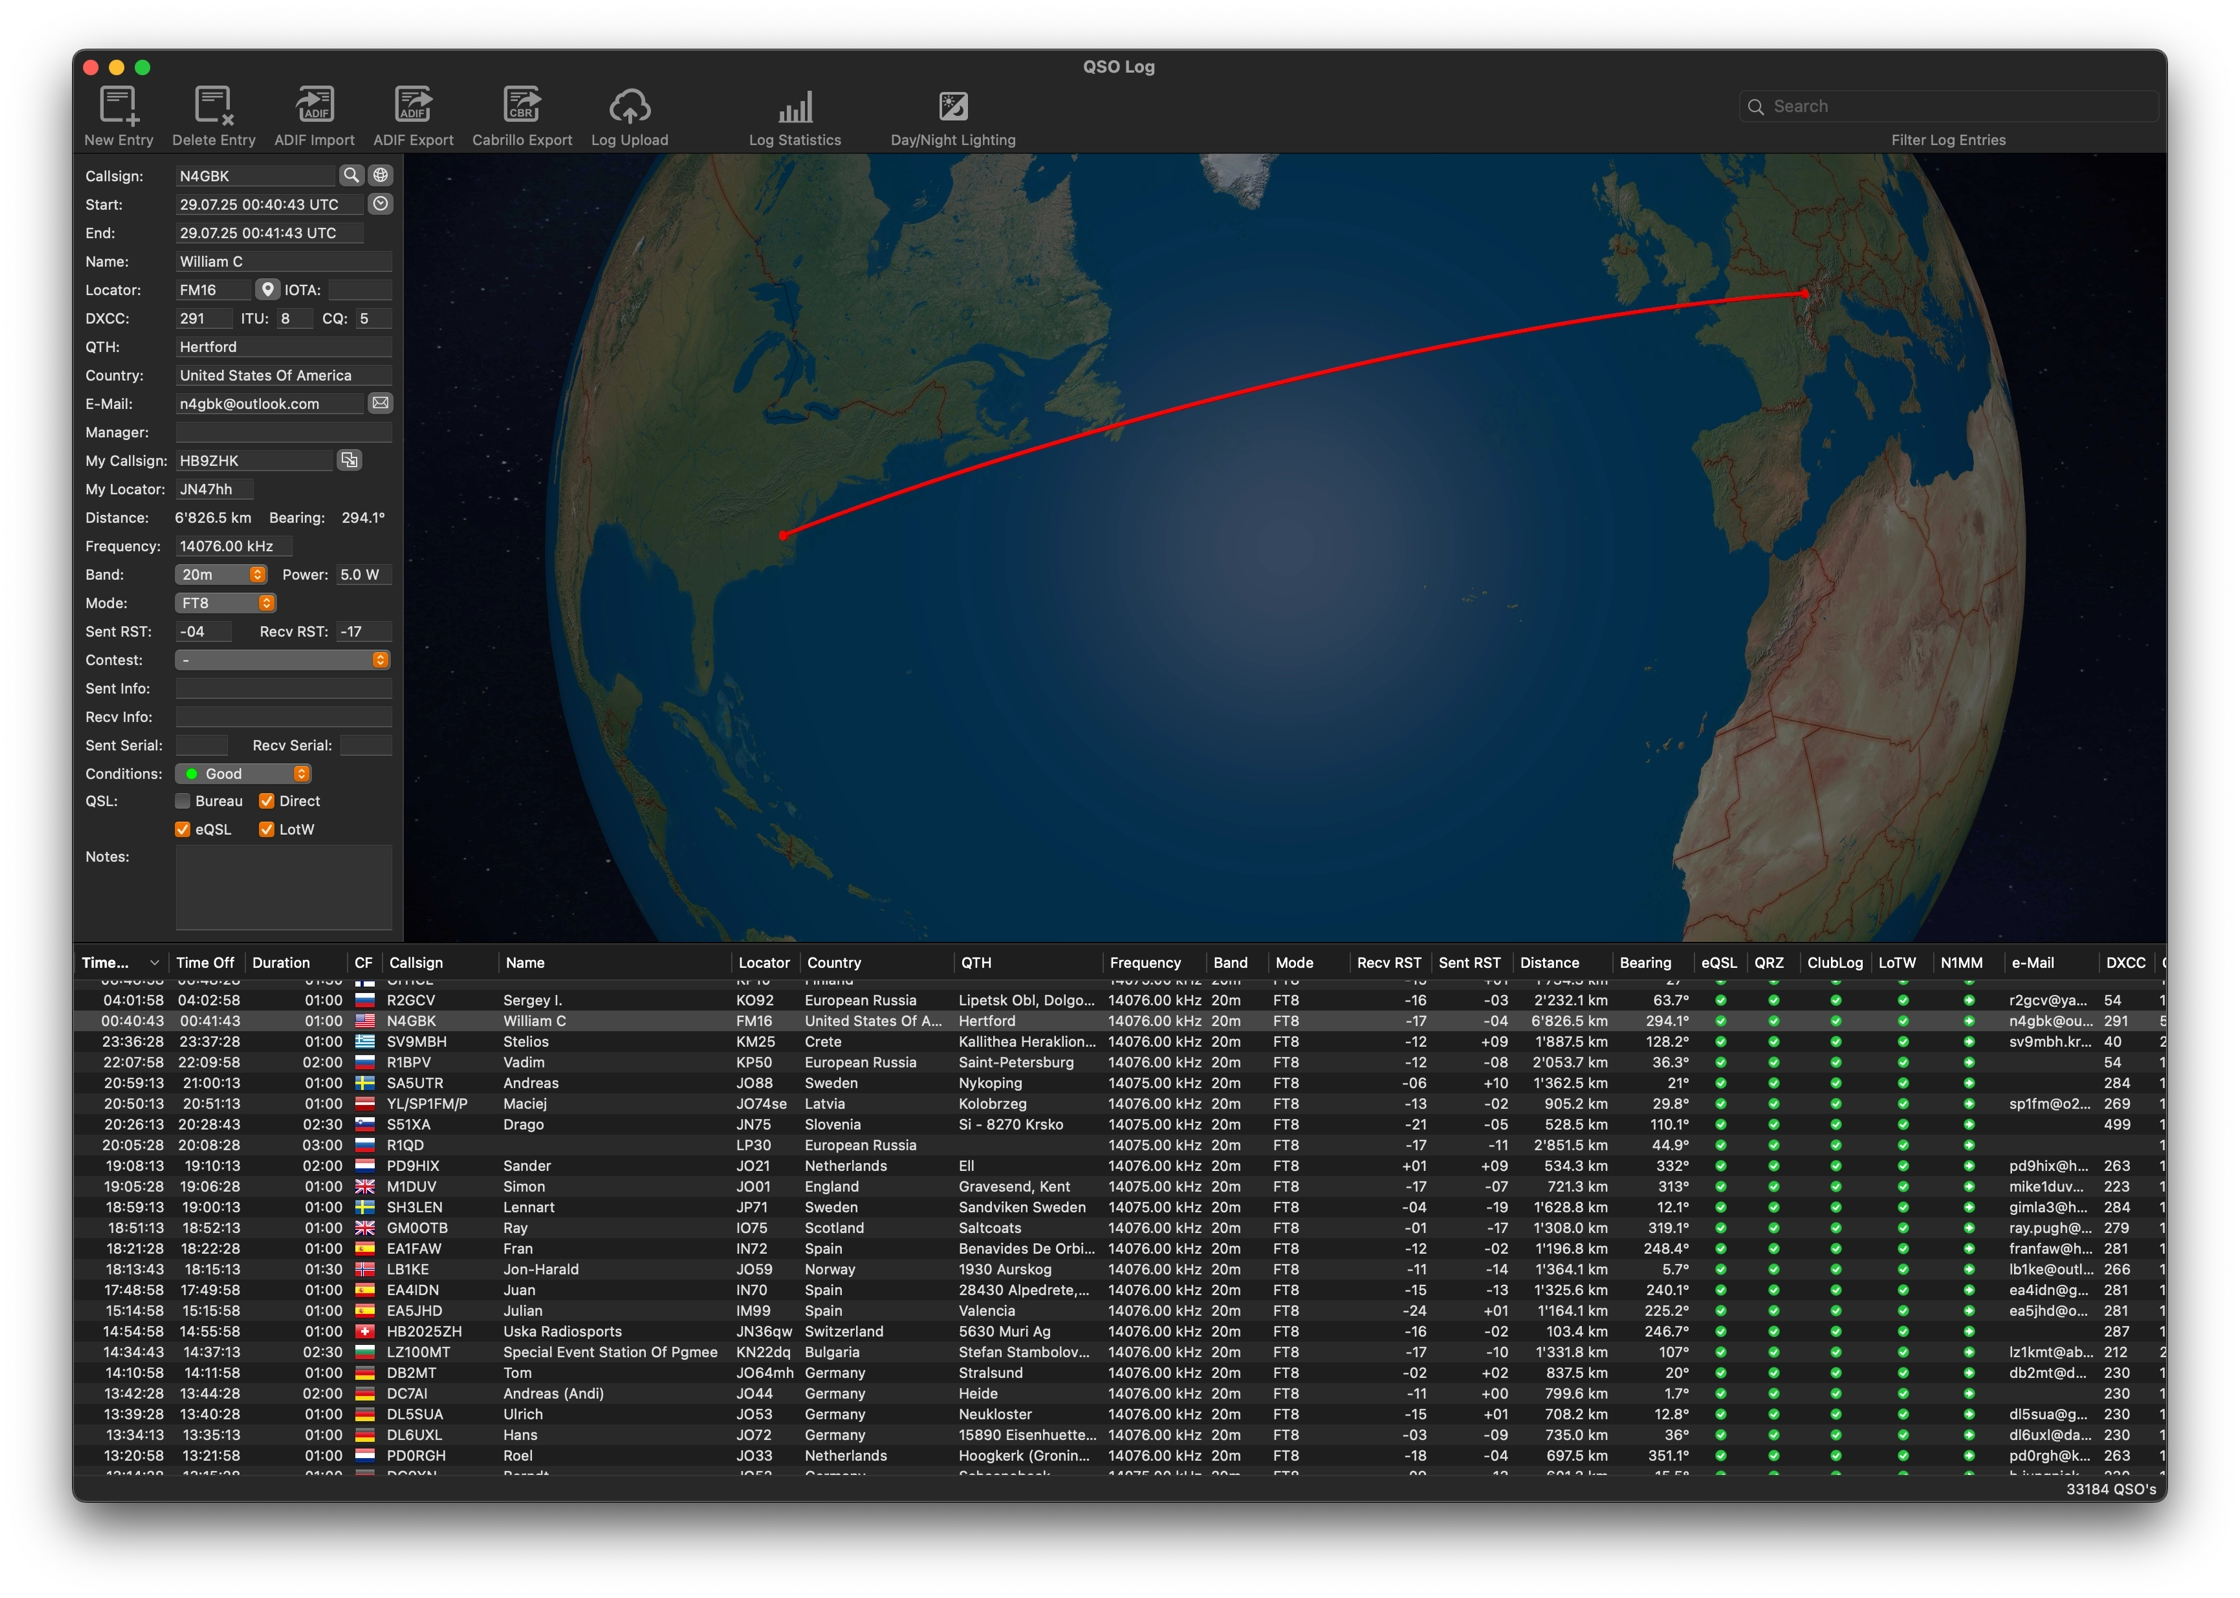This screenshot has width=2240, height=1598.
Task: Open the Band dropdown showing 20m
Action: point(221,575)
